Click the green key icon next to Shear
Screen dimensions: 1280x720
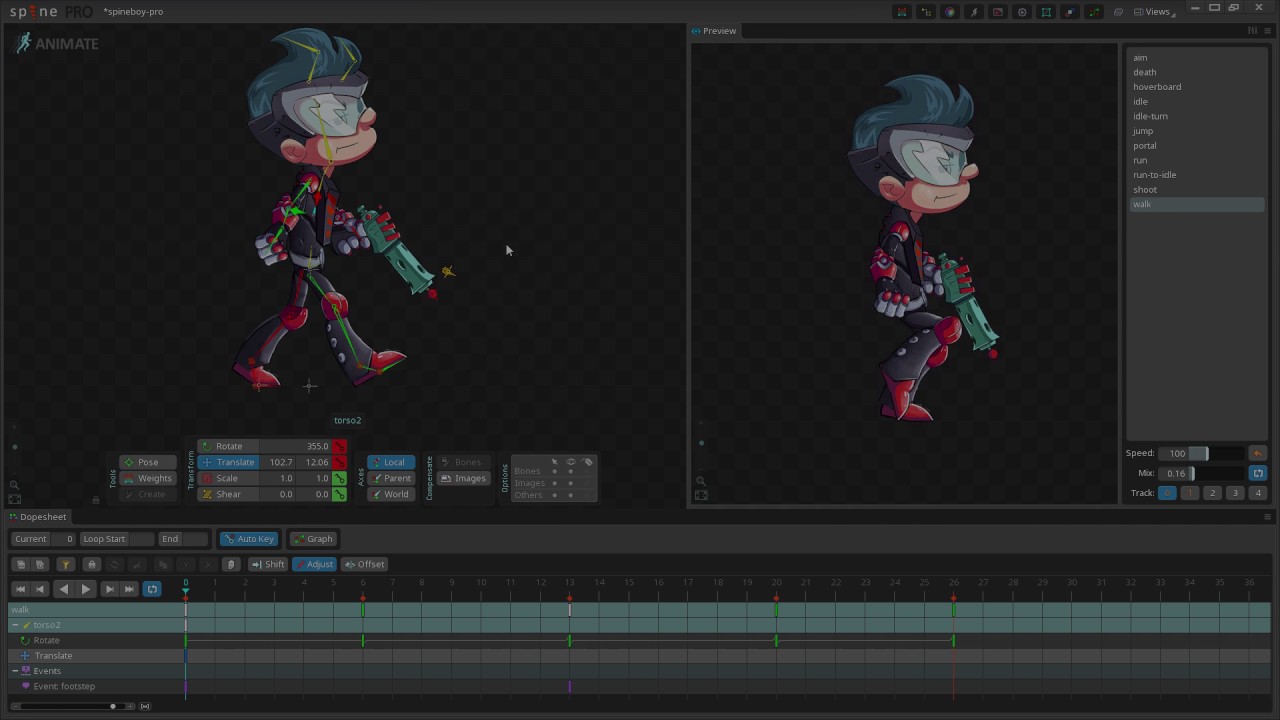click(340, 494)
